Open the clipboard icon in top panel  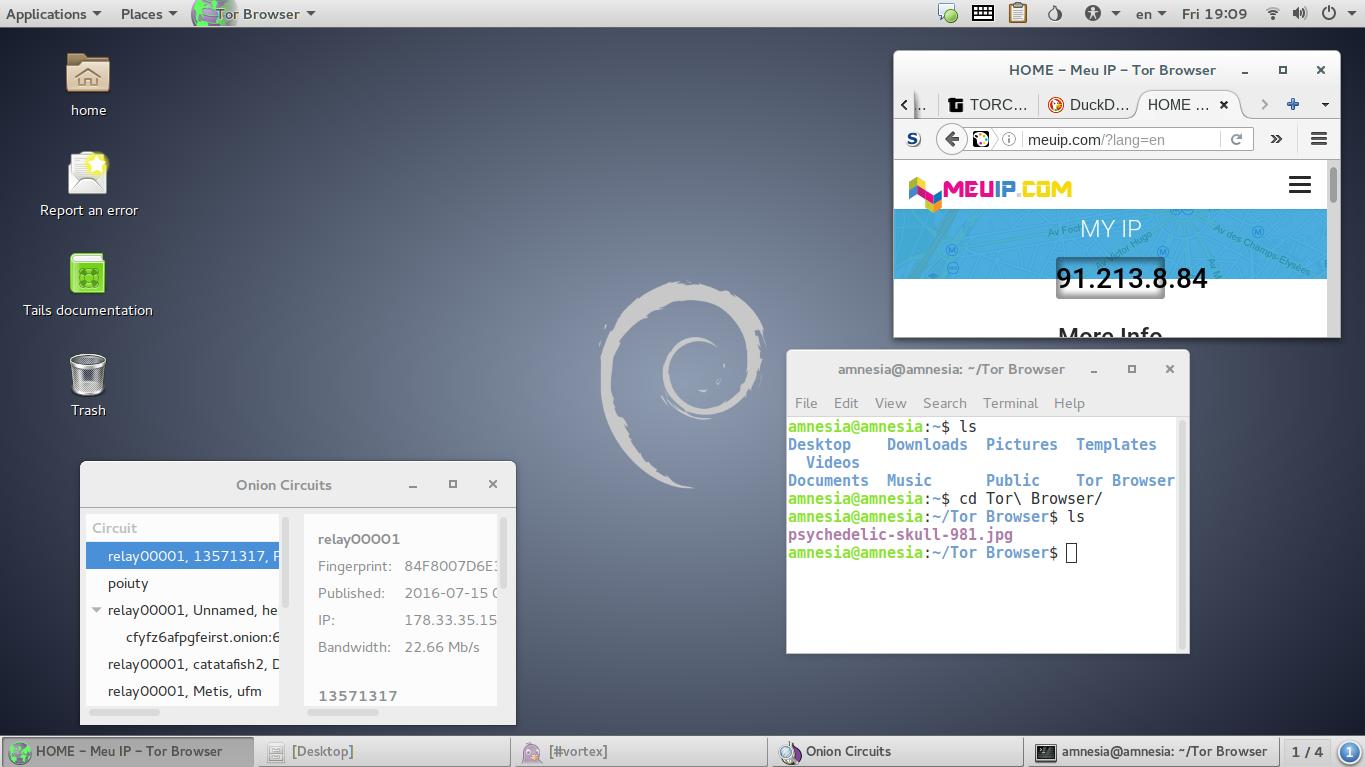(1018, 14)
